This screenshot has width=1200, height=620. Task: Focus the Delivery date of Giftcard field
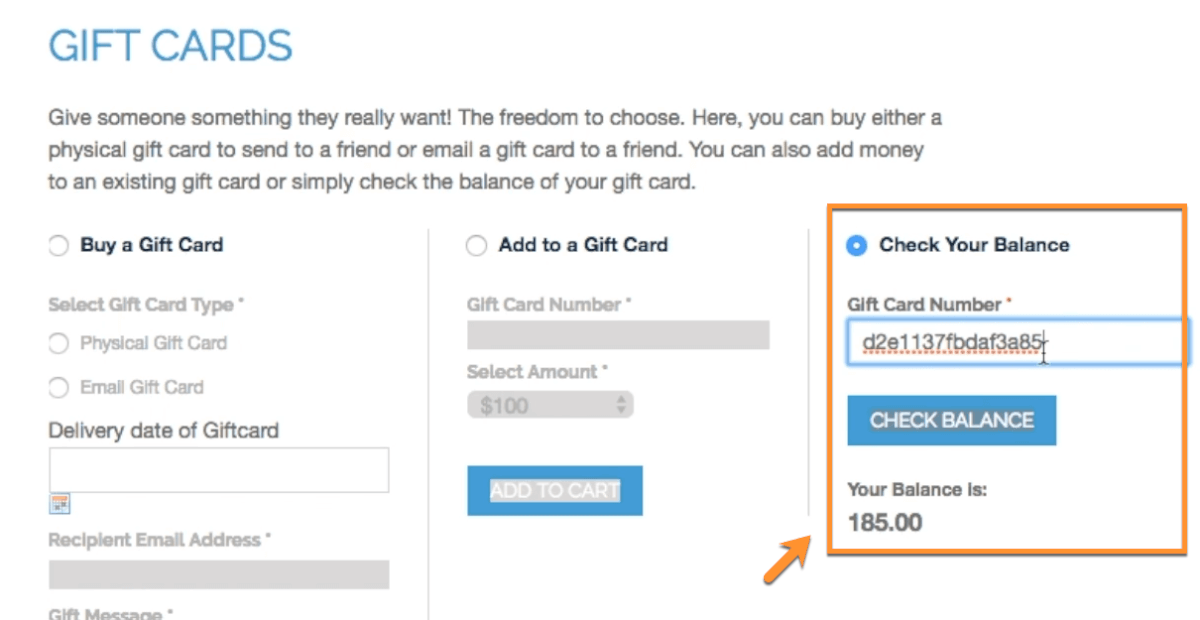click(x=219, y=470)
